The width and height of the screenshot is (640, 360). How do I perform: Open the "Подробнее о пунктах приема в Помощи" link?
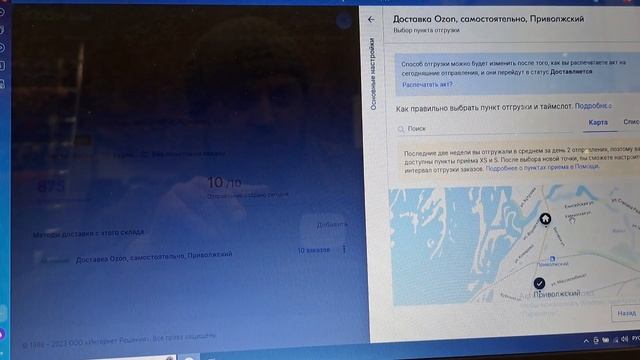pyautogui.click(x=542, y=167)
